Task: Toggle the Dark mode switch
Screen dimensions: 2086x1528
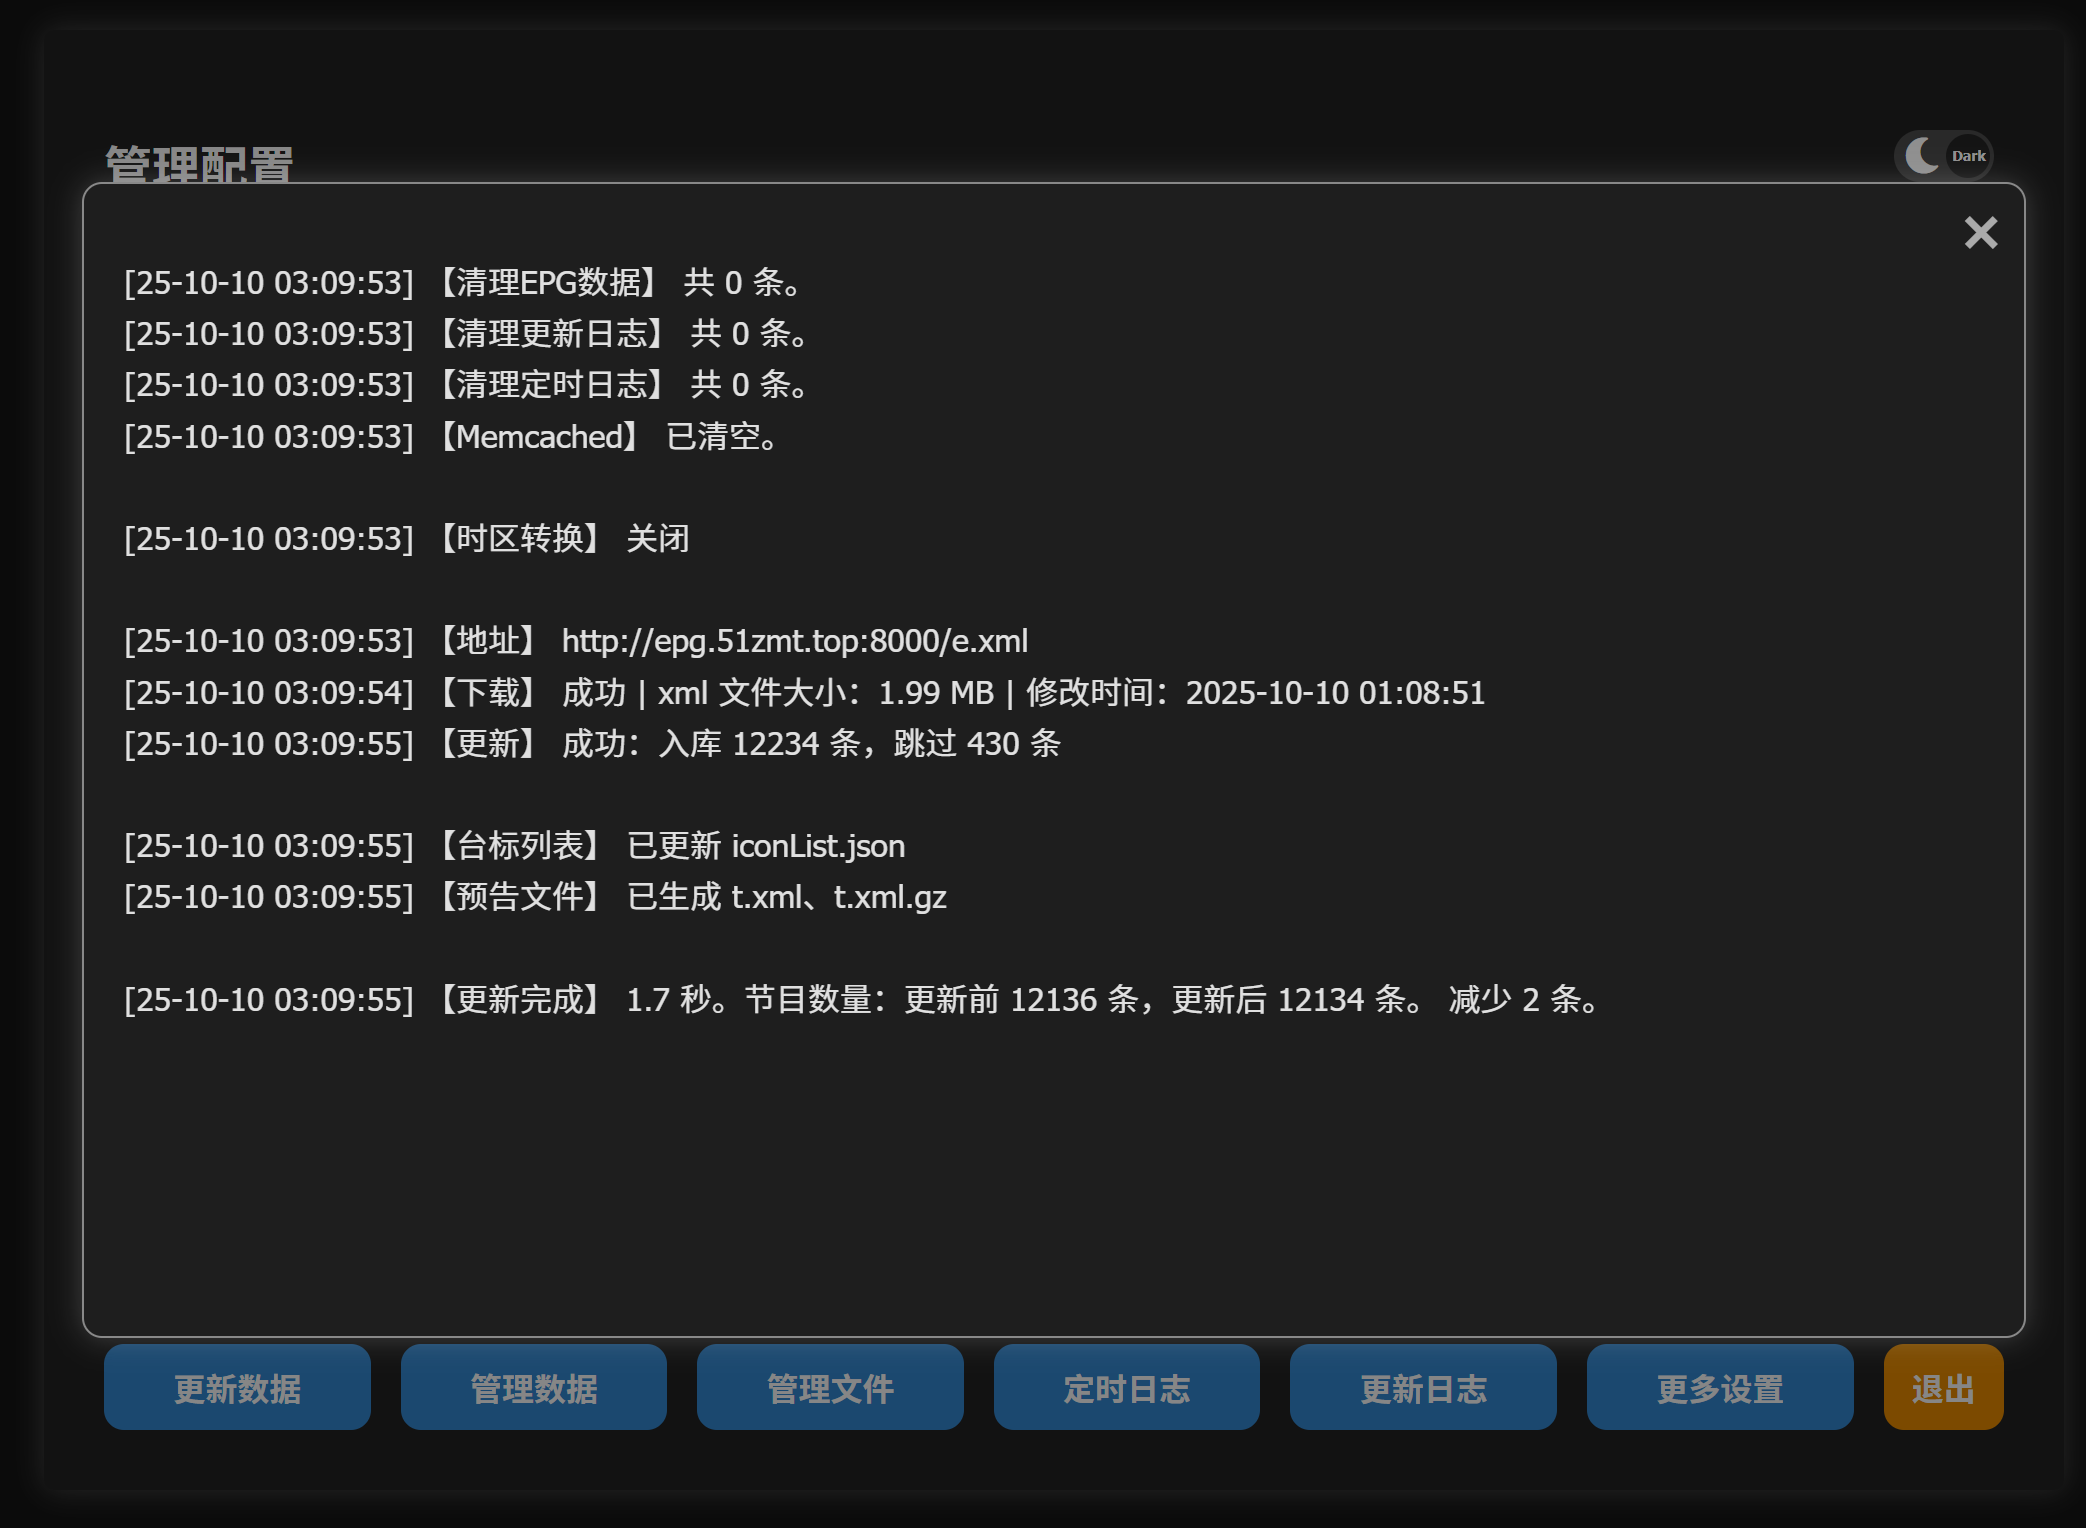Action: (x=1943, y=156)
